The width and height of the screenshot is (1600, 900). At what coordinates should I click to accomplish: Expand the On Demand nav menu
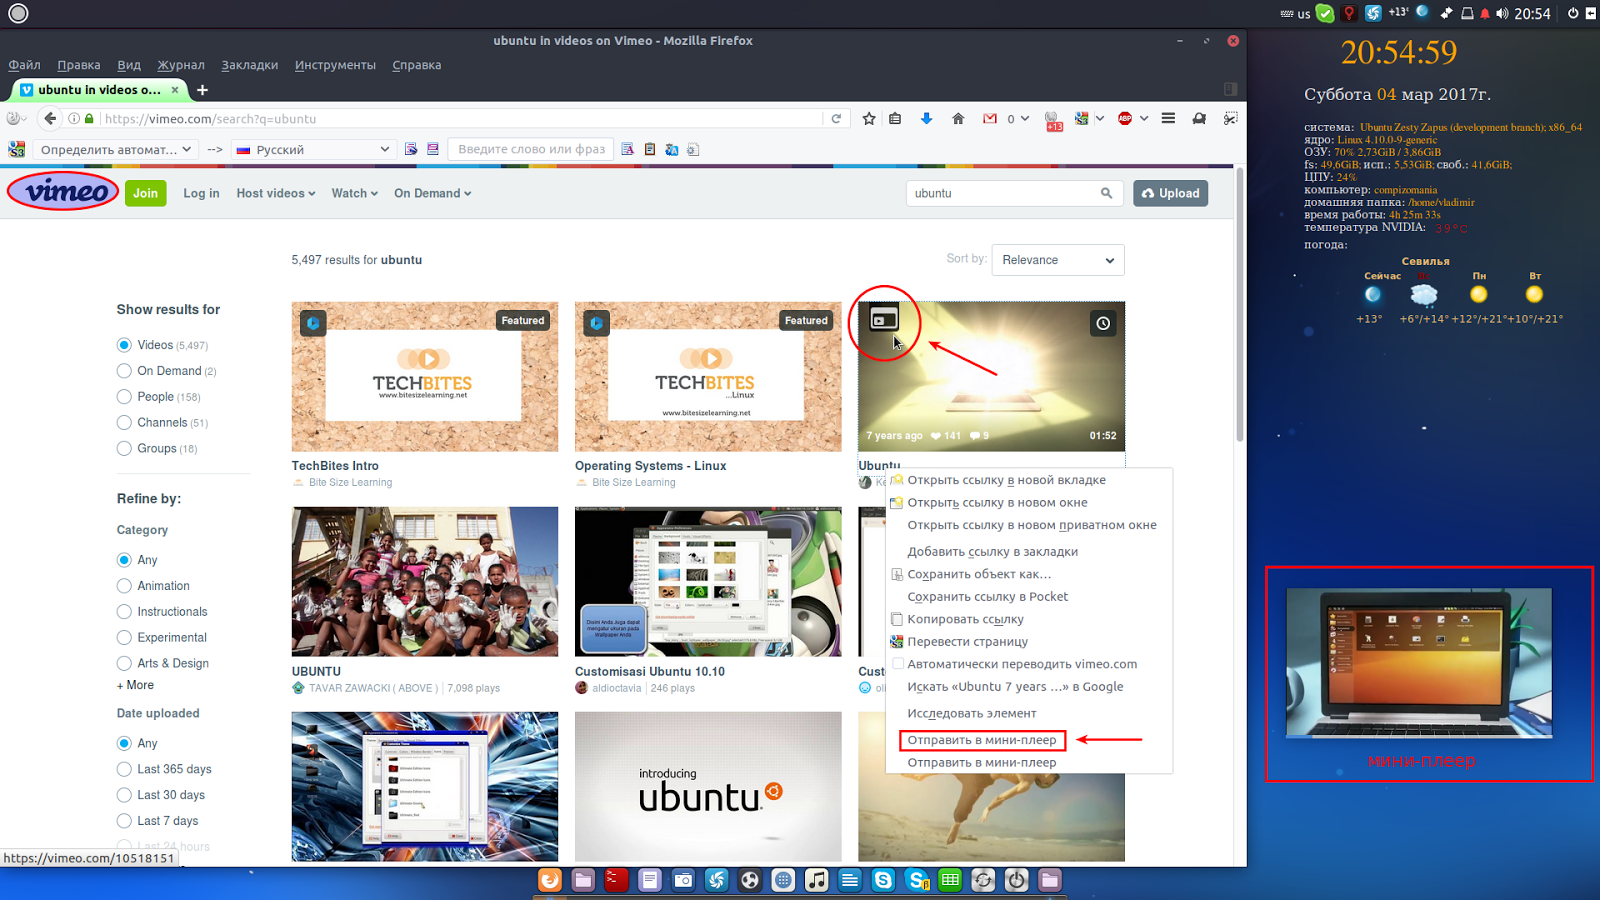click(432, 193)
